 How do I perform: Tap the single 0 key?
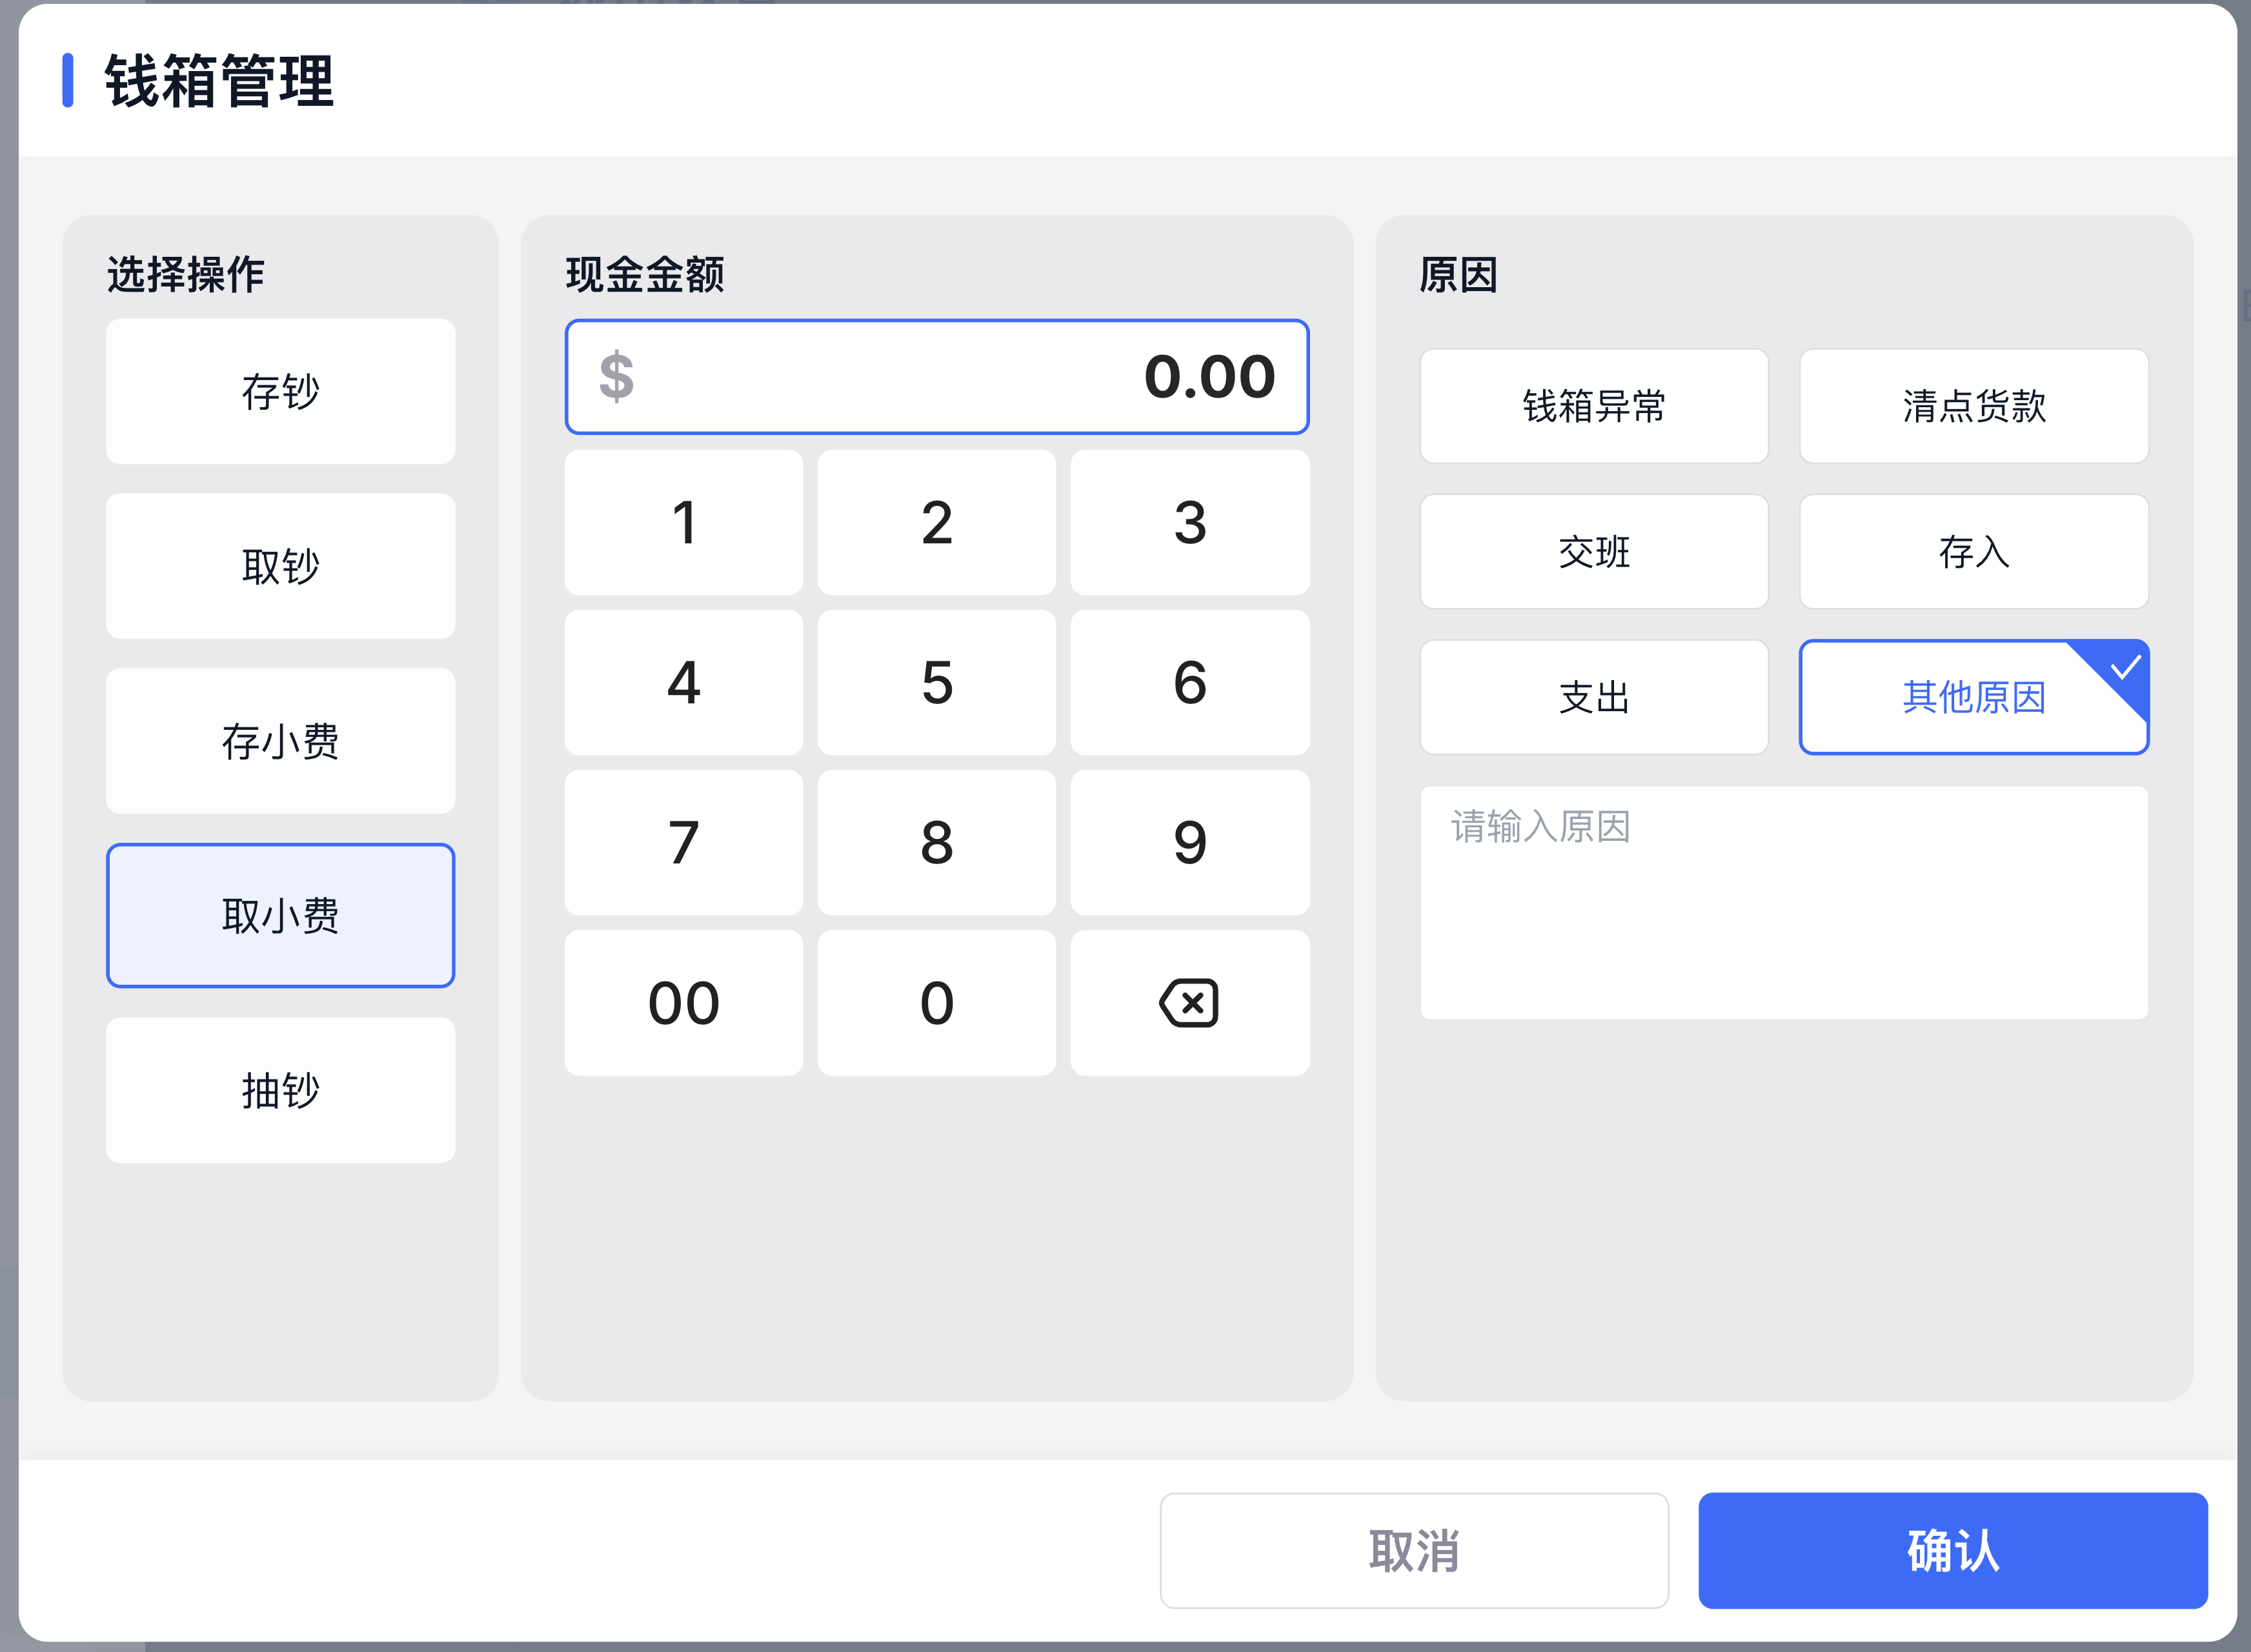coord(936,1003)
